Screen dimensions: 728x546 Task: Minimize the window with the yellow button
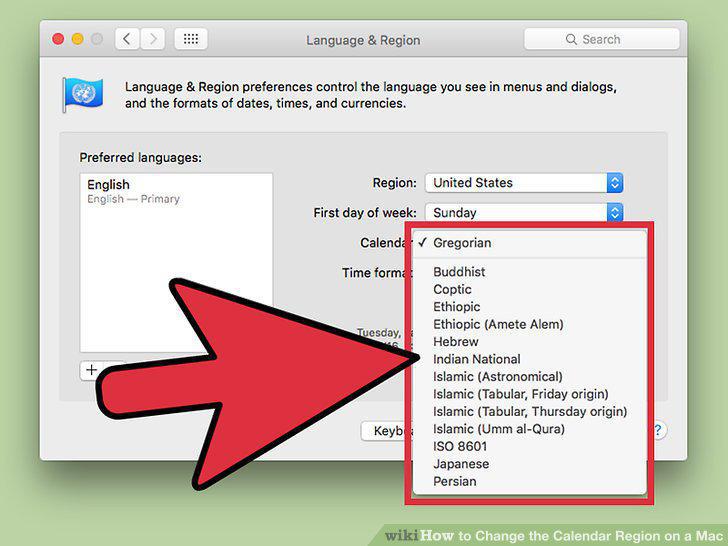coord(78,39)
